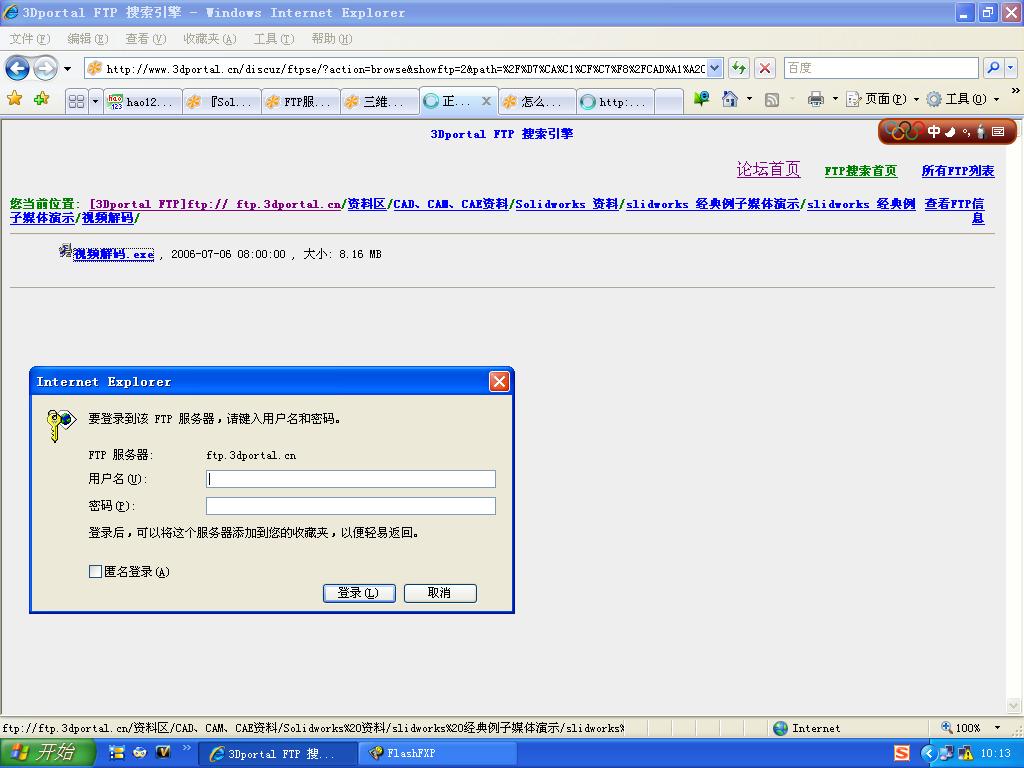Screen dimensions: 1024x768
Task: Switch to the FTP服... tab
Action: pyautogui.click(x=301, y=102)
